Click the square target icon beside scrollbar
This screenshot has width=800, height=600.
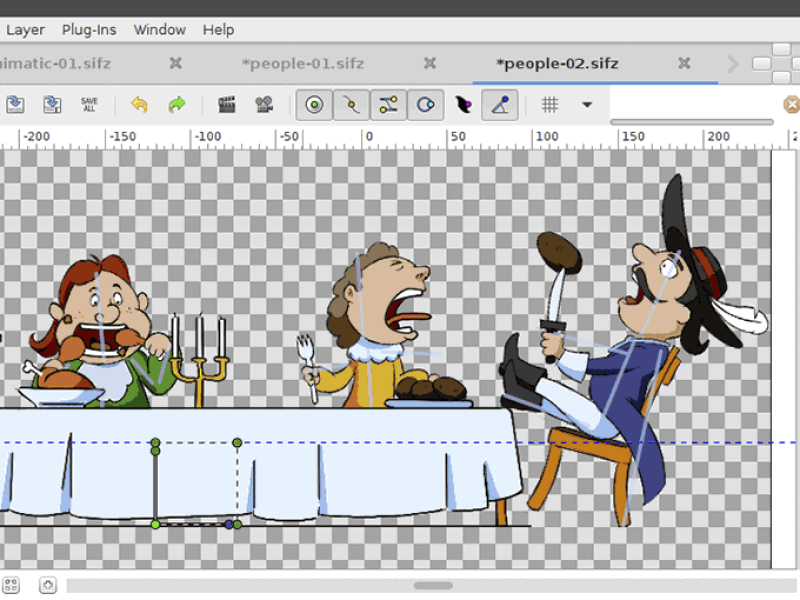coord(47,585)
